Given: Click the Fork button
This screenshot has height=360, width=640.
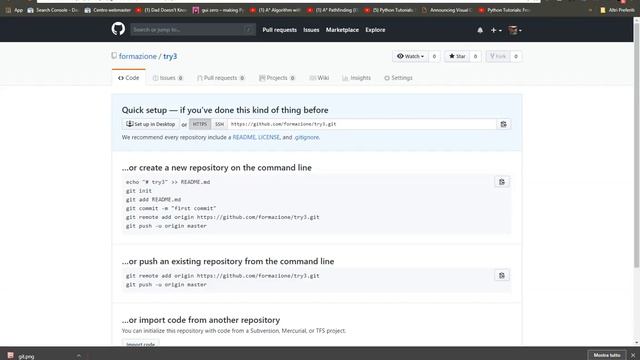Looking at the screenshot, I should (498, 56).
